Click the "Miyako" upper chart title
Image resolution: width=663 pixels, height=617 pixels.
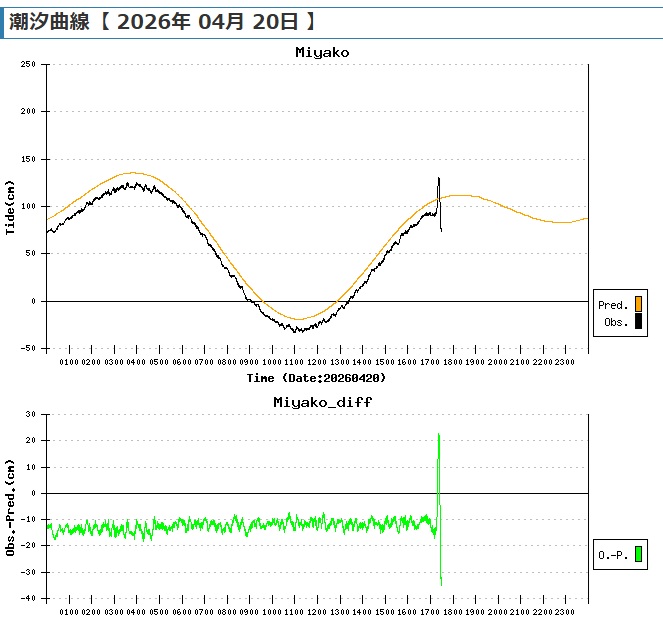(322, 52)
